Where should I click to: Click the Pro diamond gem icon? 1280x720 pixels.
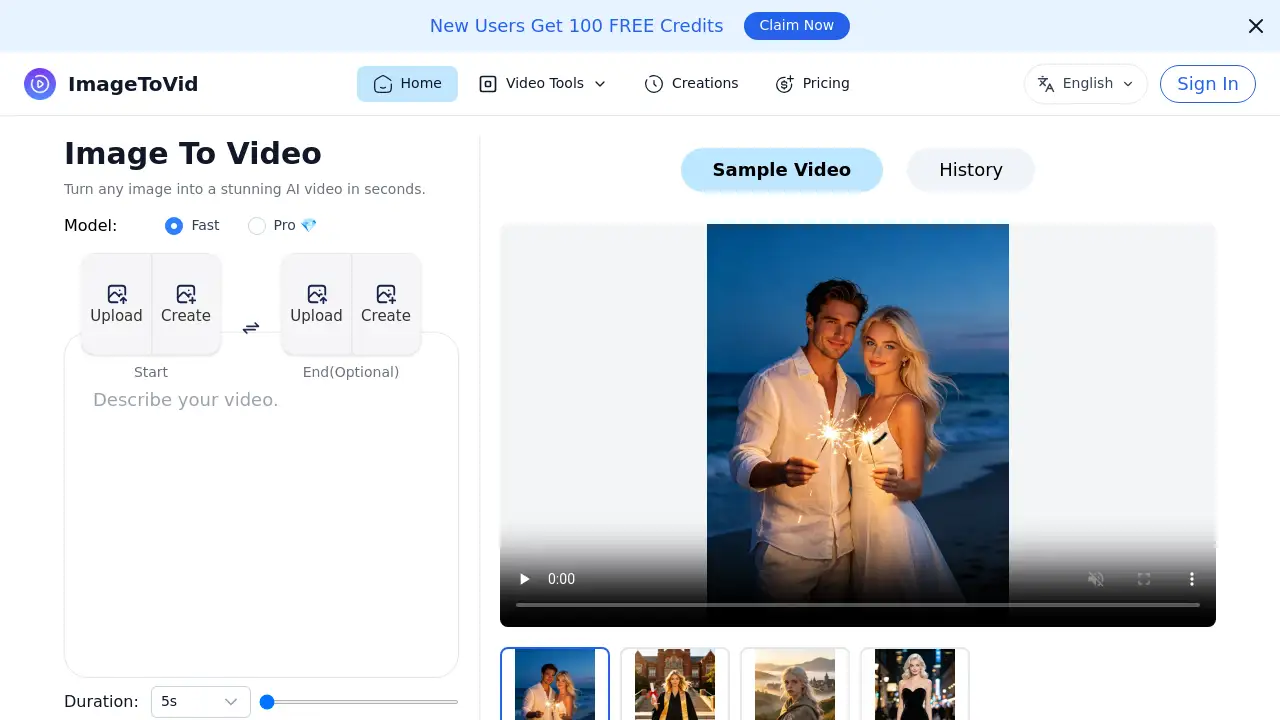tap(309, 226)
